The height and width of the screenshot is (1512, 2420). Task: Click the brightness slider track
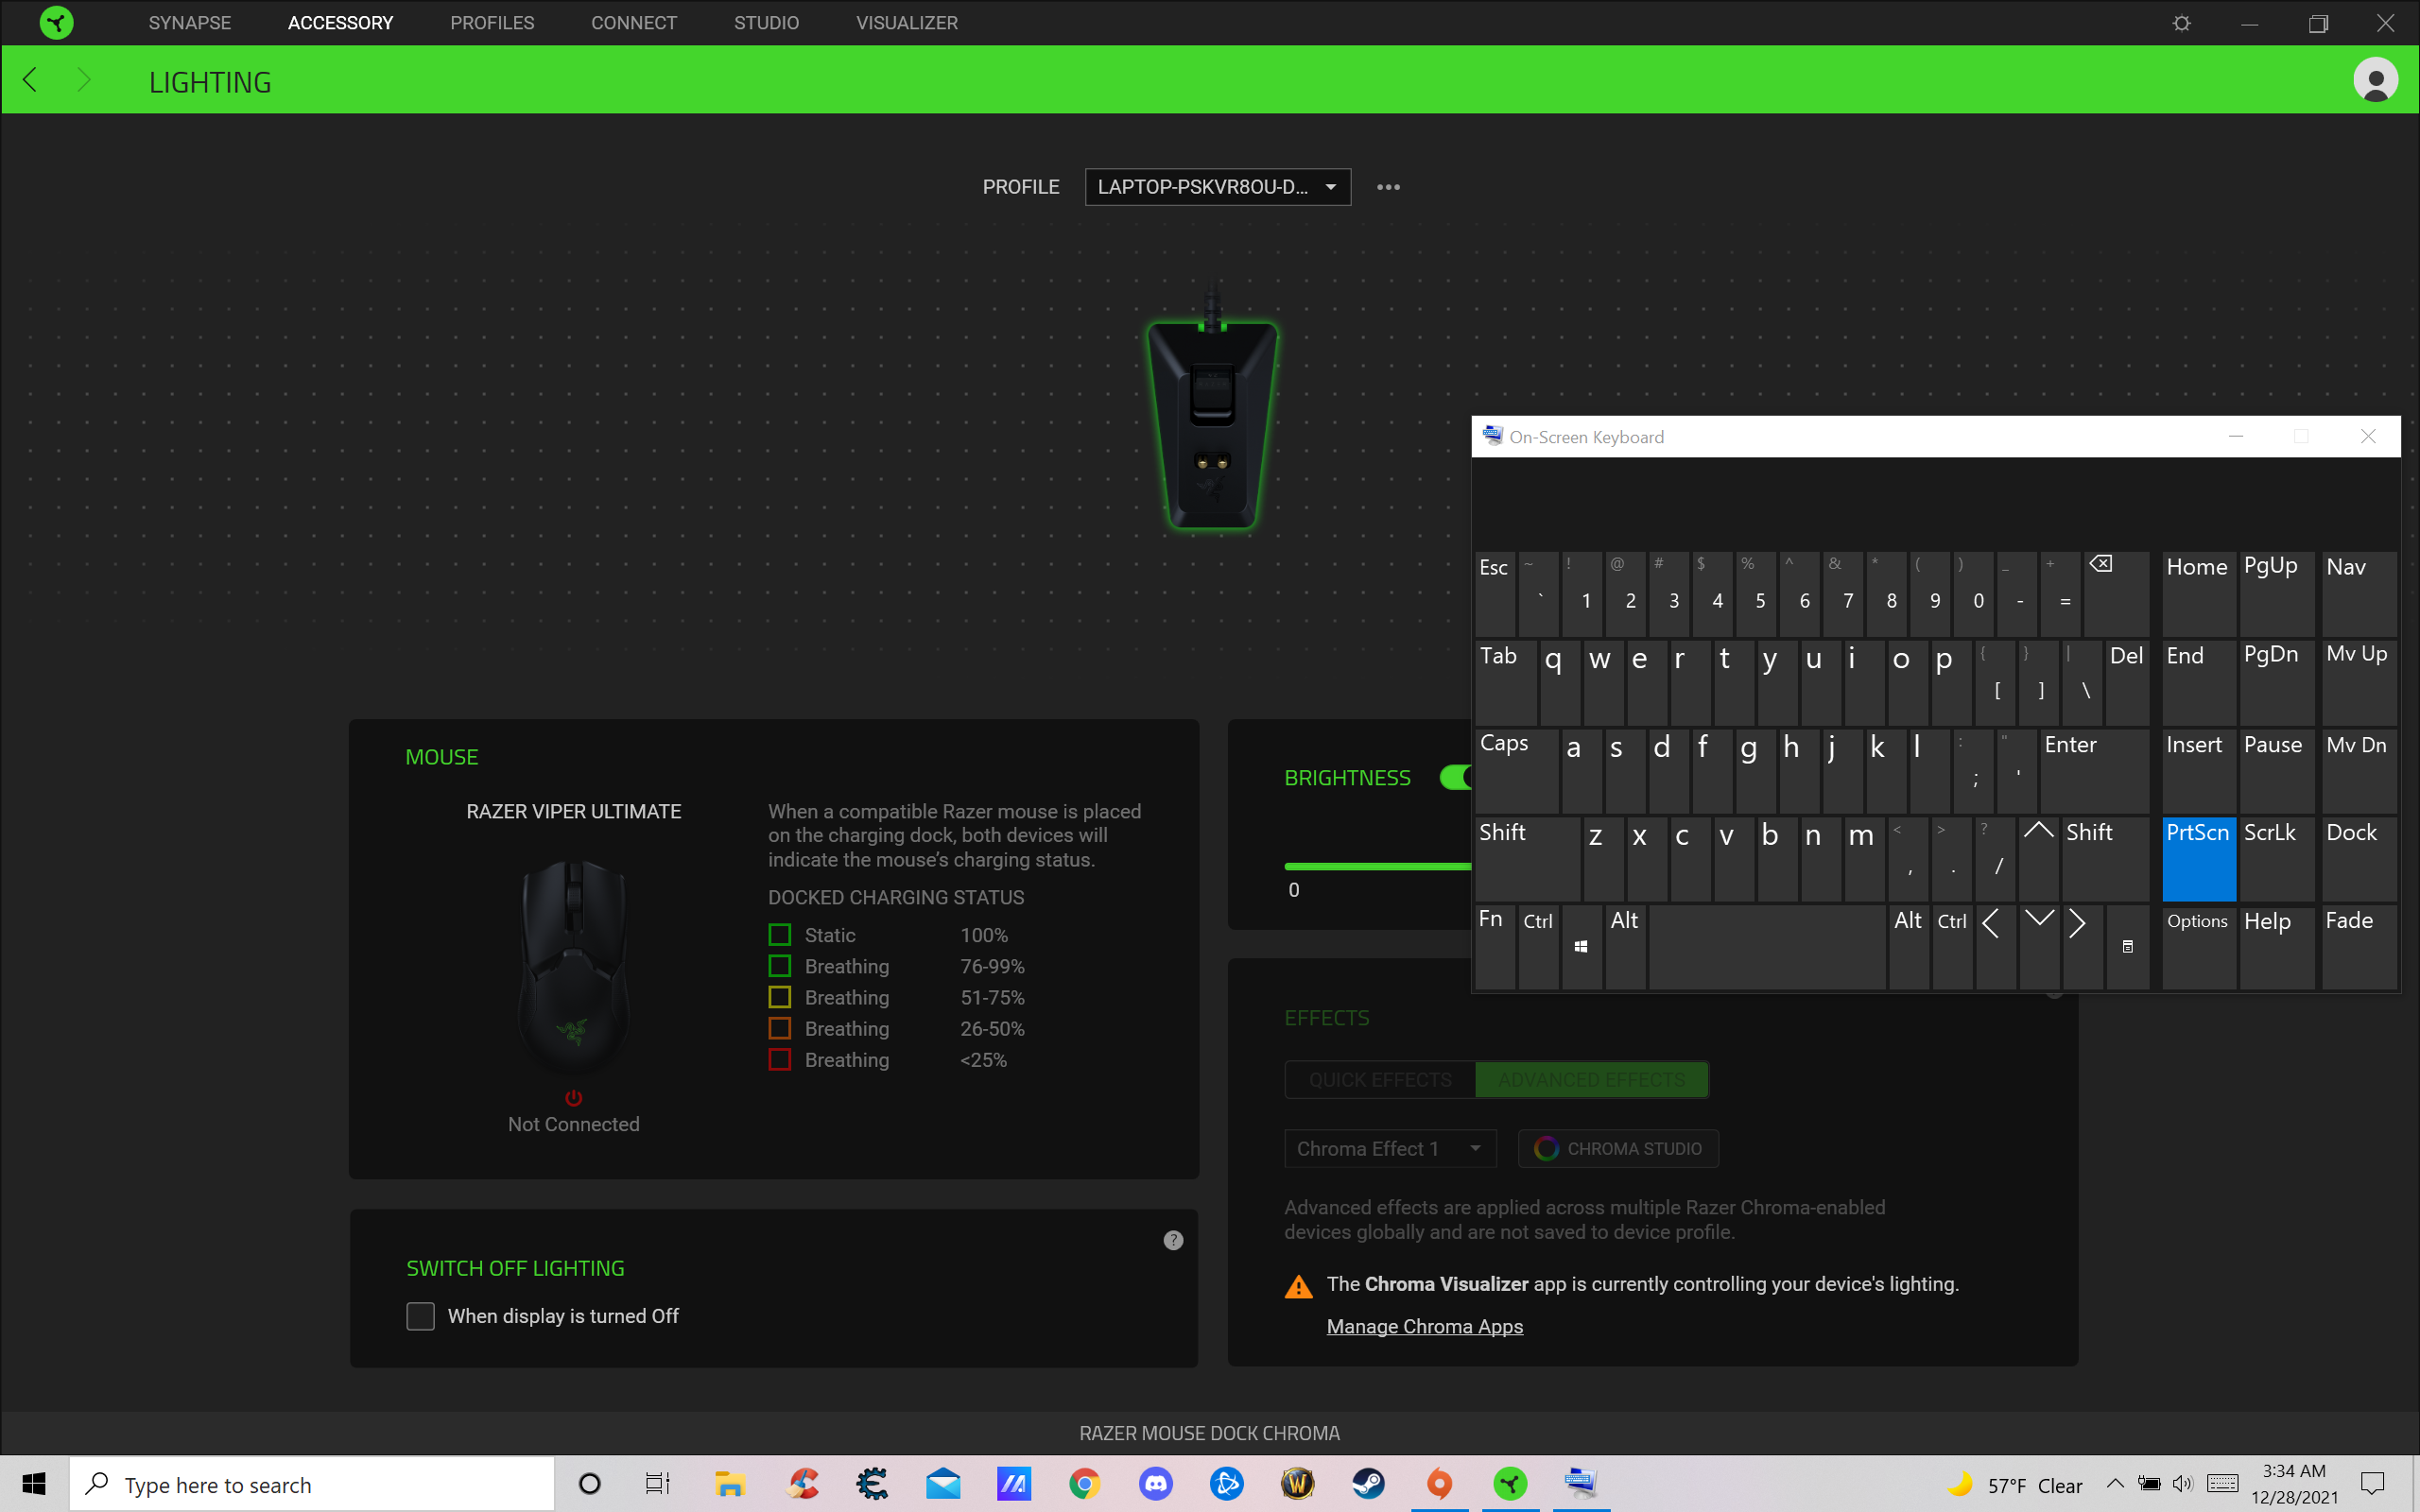pyautogui.click(x=1377, y=866)
